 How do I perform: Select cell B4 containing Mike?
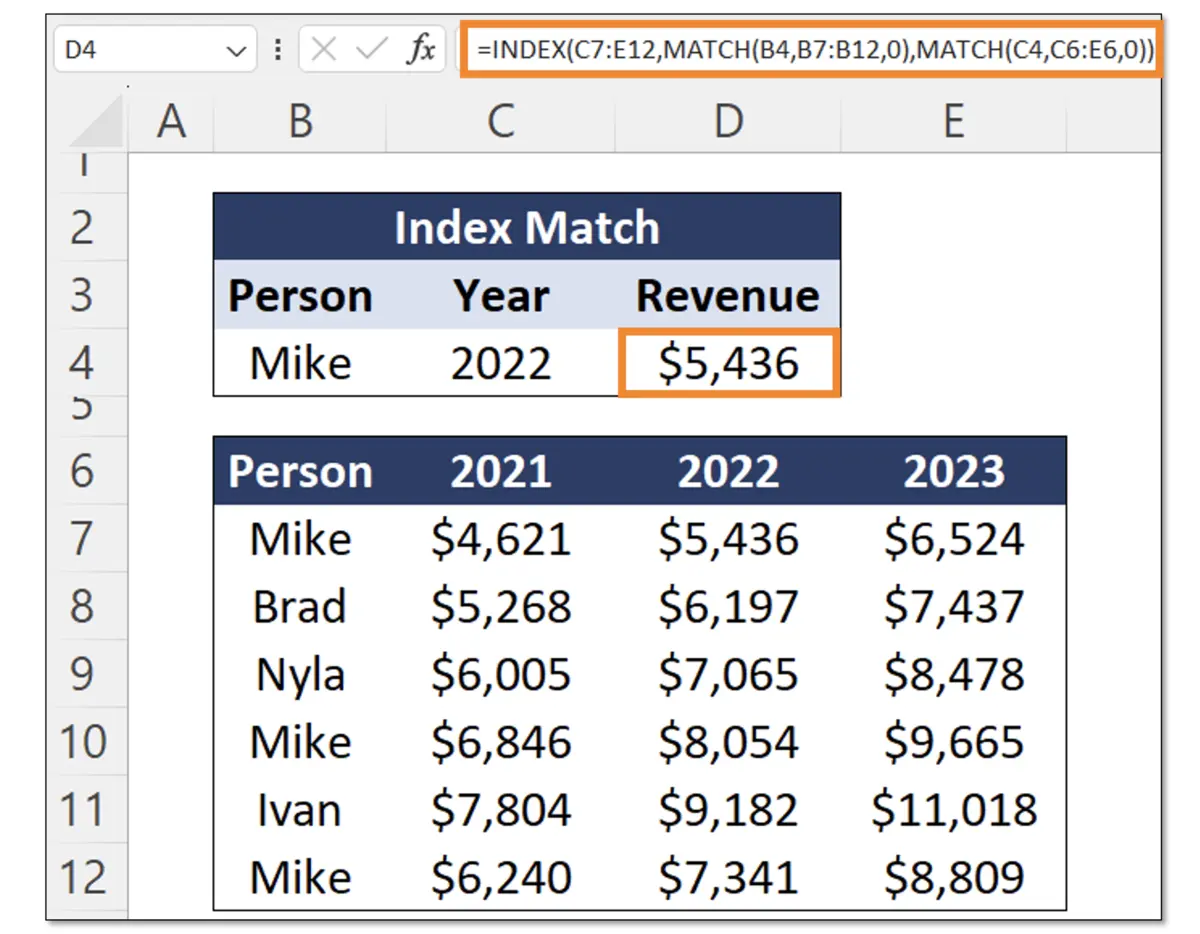click(300, 362)
